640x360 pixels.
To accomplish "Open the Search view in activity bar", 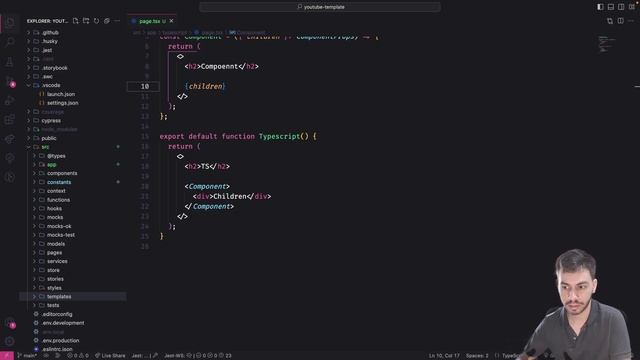I will pyautogui.click(x=10, y=42).
